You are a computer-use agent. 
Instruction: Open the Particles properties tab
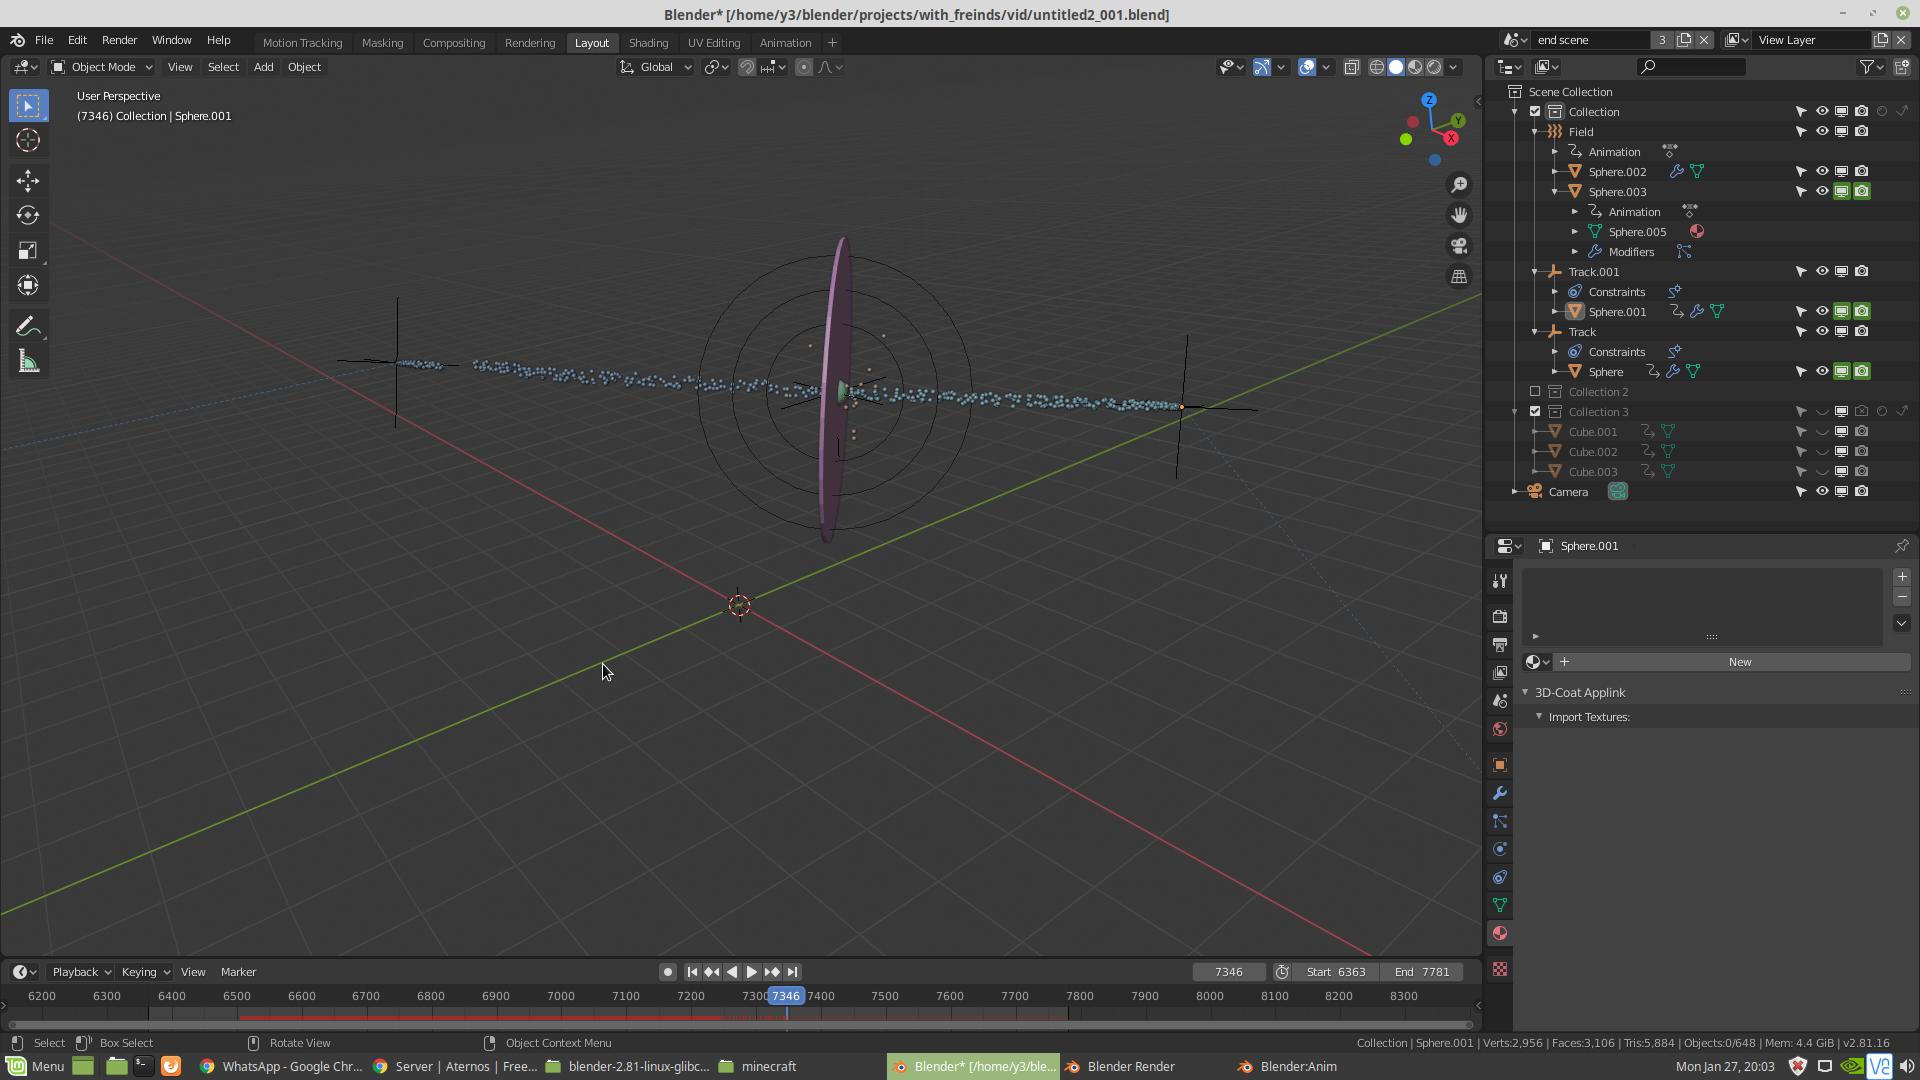1499,821
